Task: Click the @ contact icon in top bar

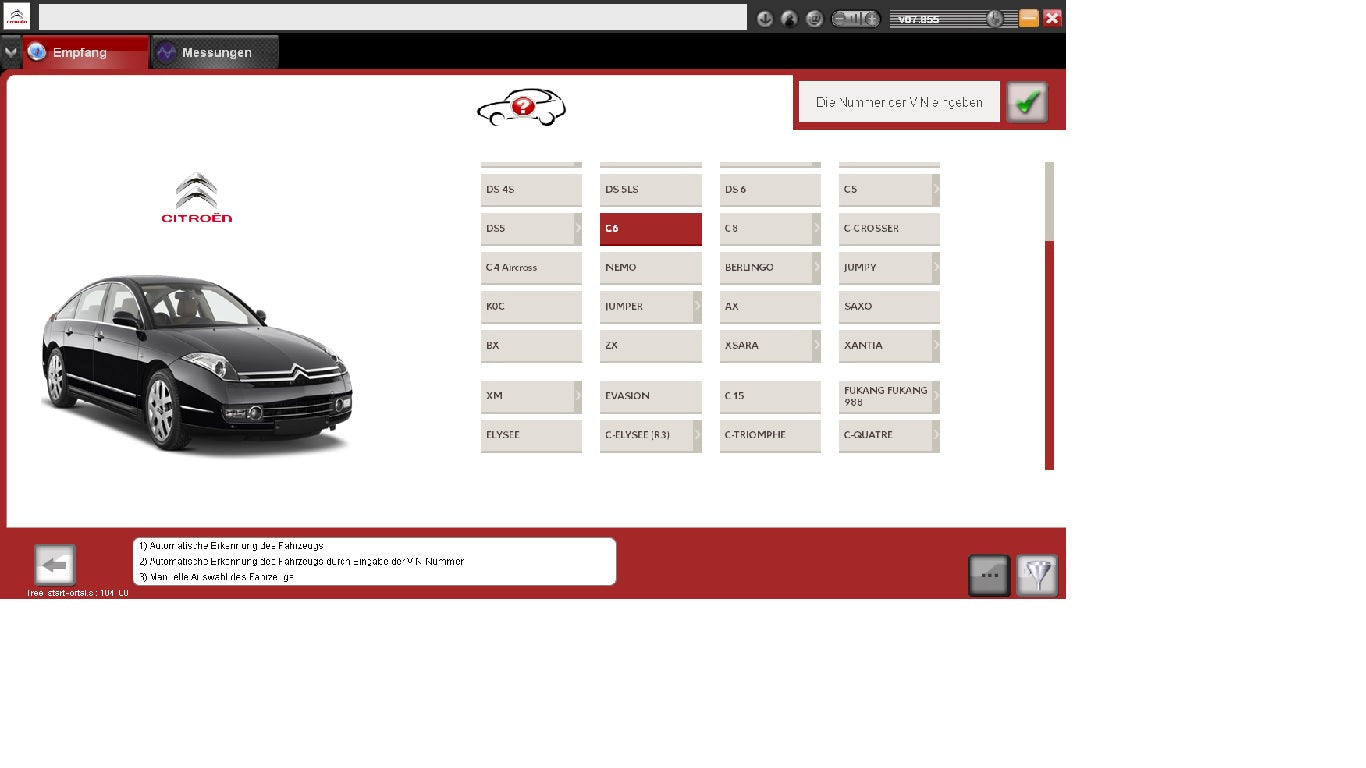Action: click(814, 18)
